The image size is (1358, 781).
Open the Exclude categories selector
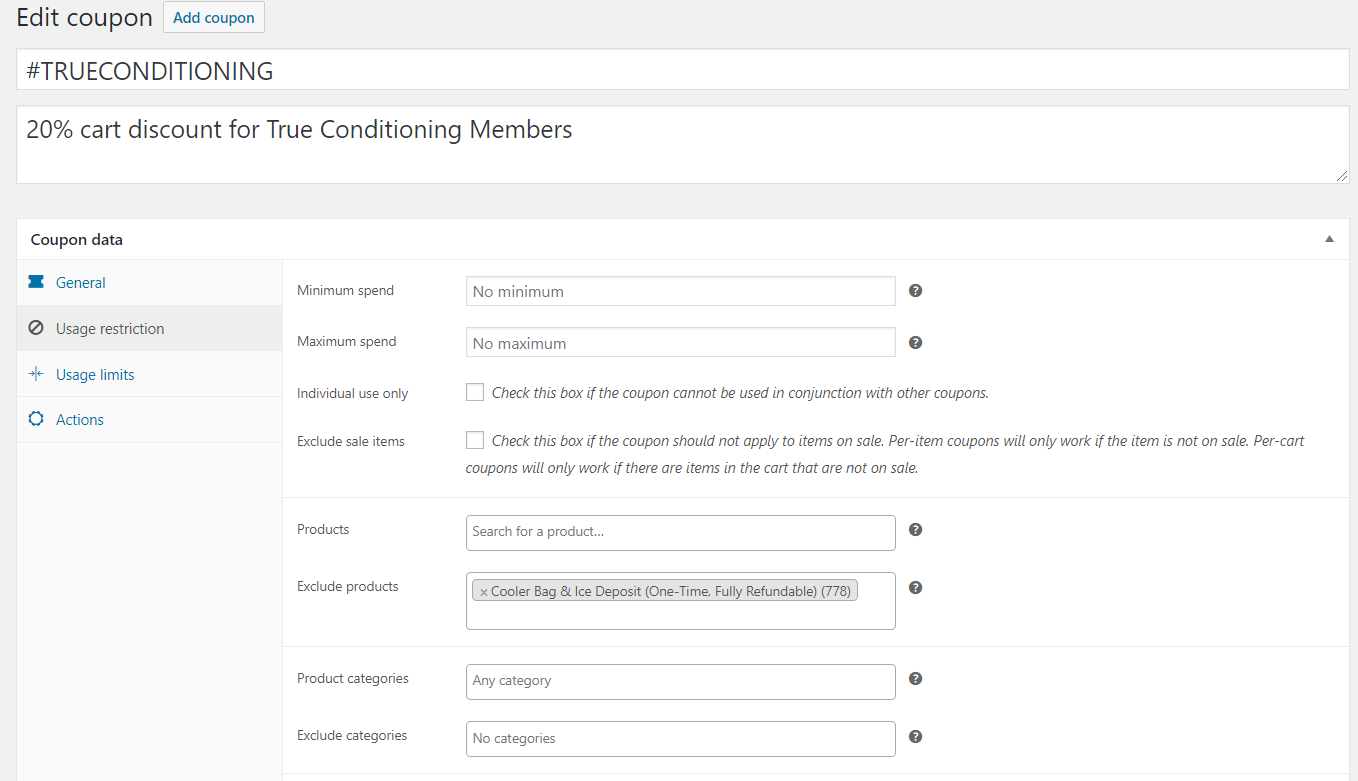pyautogui.click(x=680, y=739)
